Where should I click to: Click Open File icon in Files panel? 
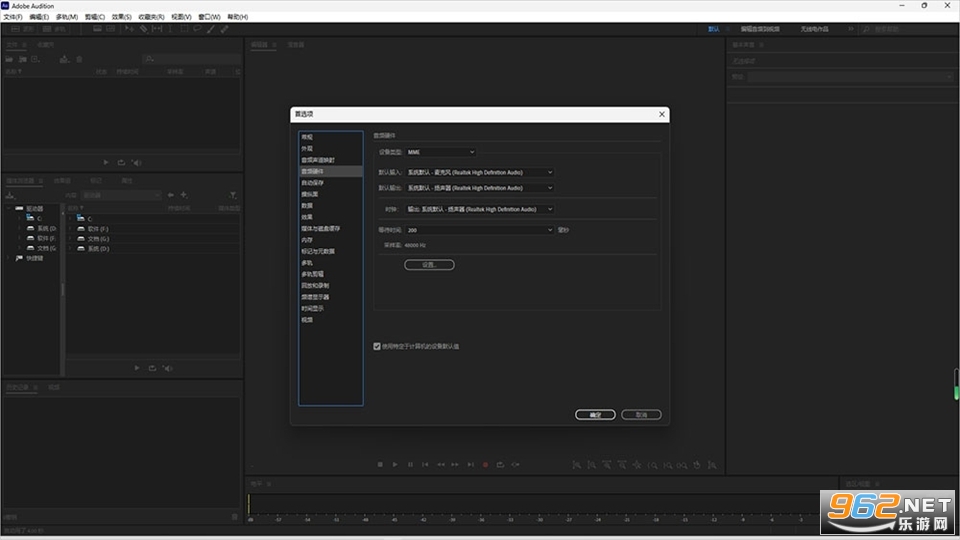(9, 59)
